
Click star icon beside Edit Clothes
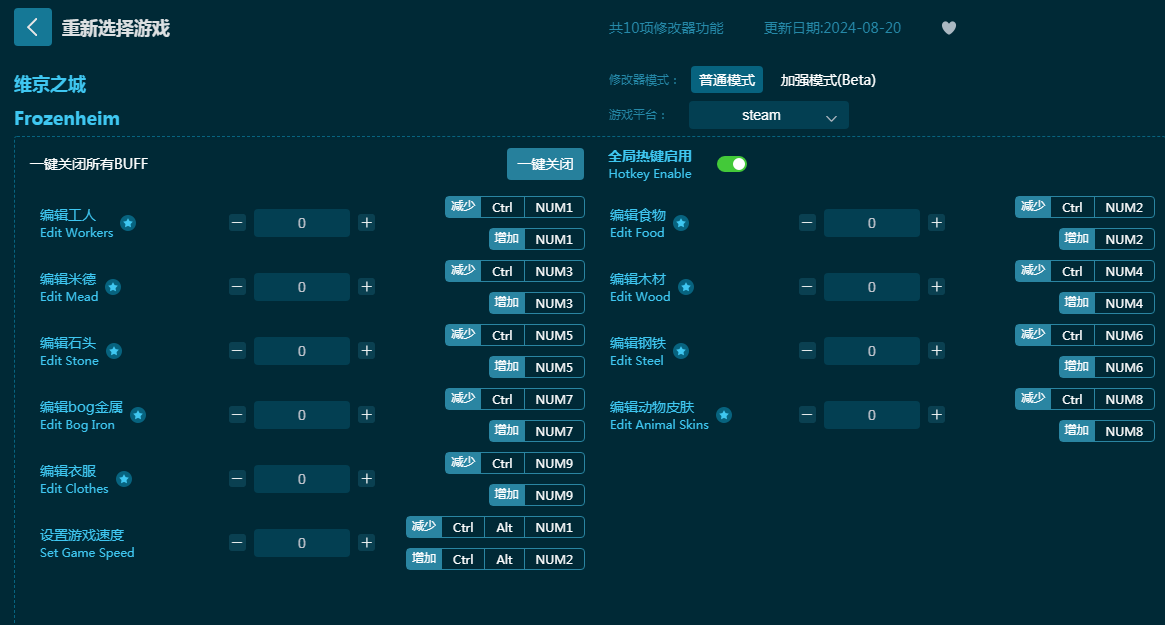point(124,479)
